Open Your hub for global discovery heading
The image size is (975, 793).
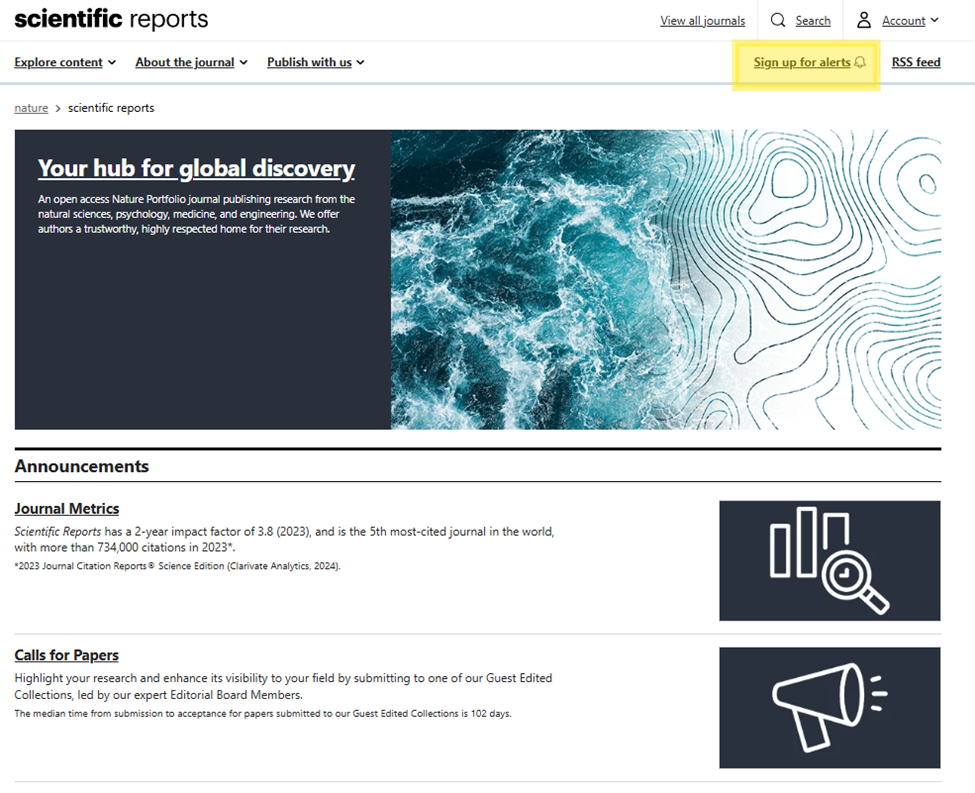pos(196,168)
